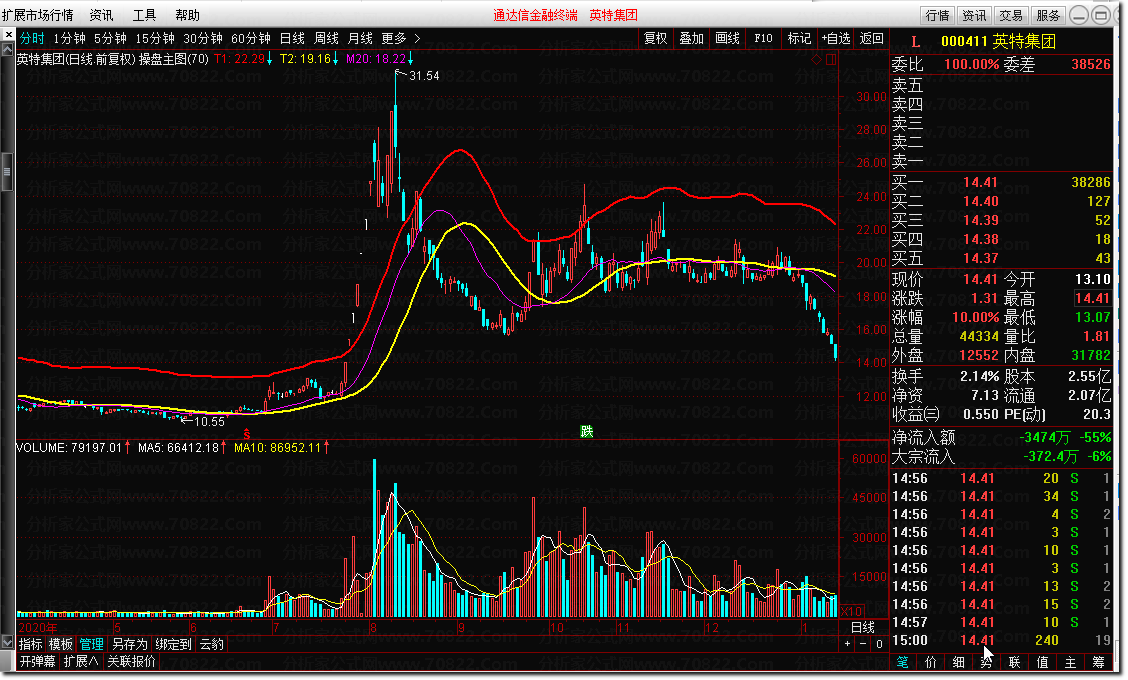Switch to the 分时 intraday chart

pyautogui.click(x=32, y=38)
